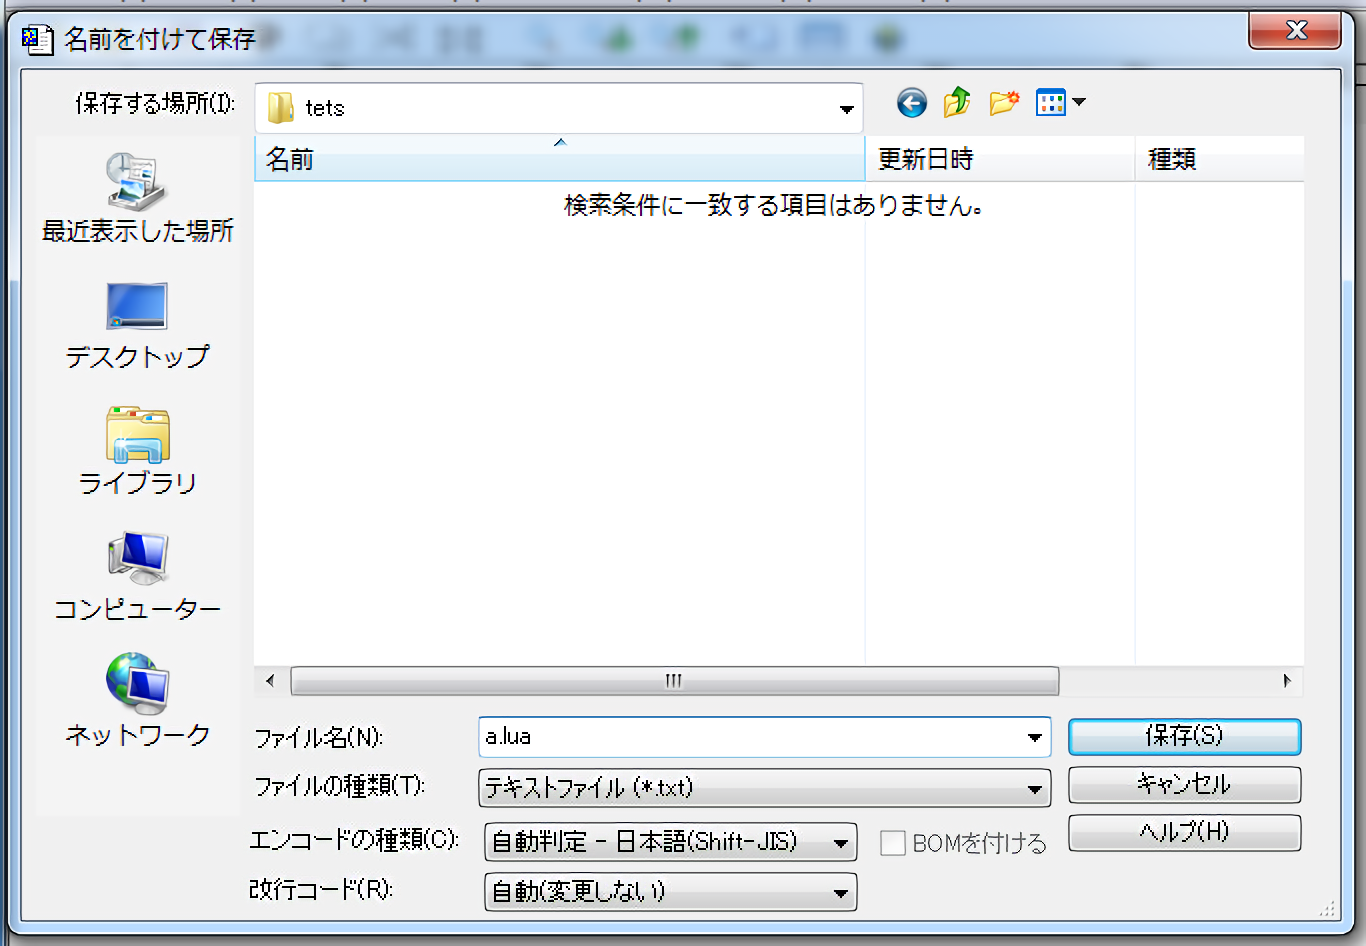Sort by 名前 column header
The width and height of the screenshot is (1366, 946).
(558, 160)
